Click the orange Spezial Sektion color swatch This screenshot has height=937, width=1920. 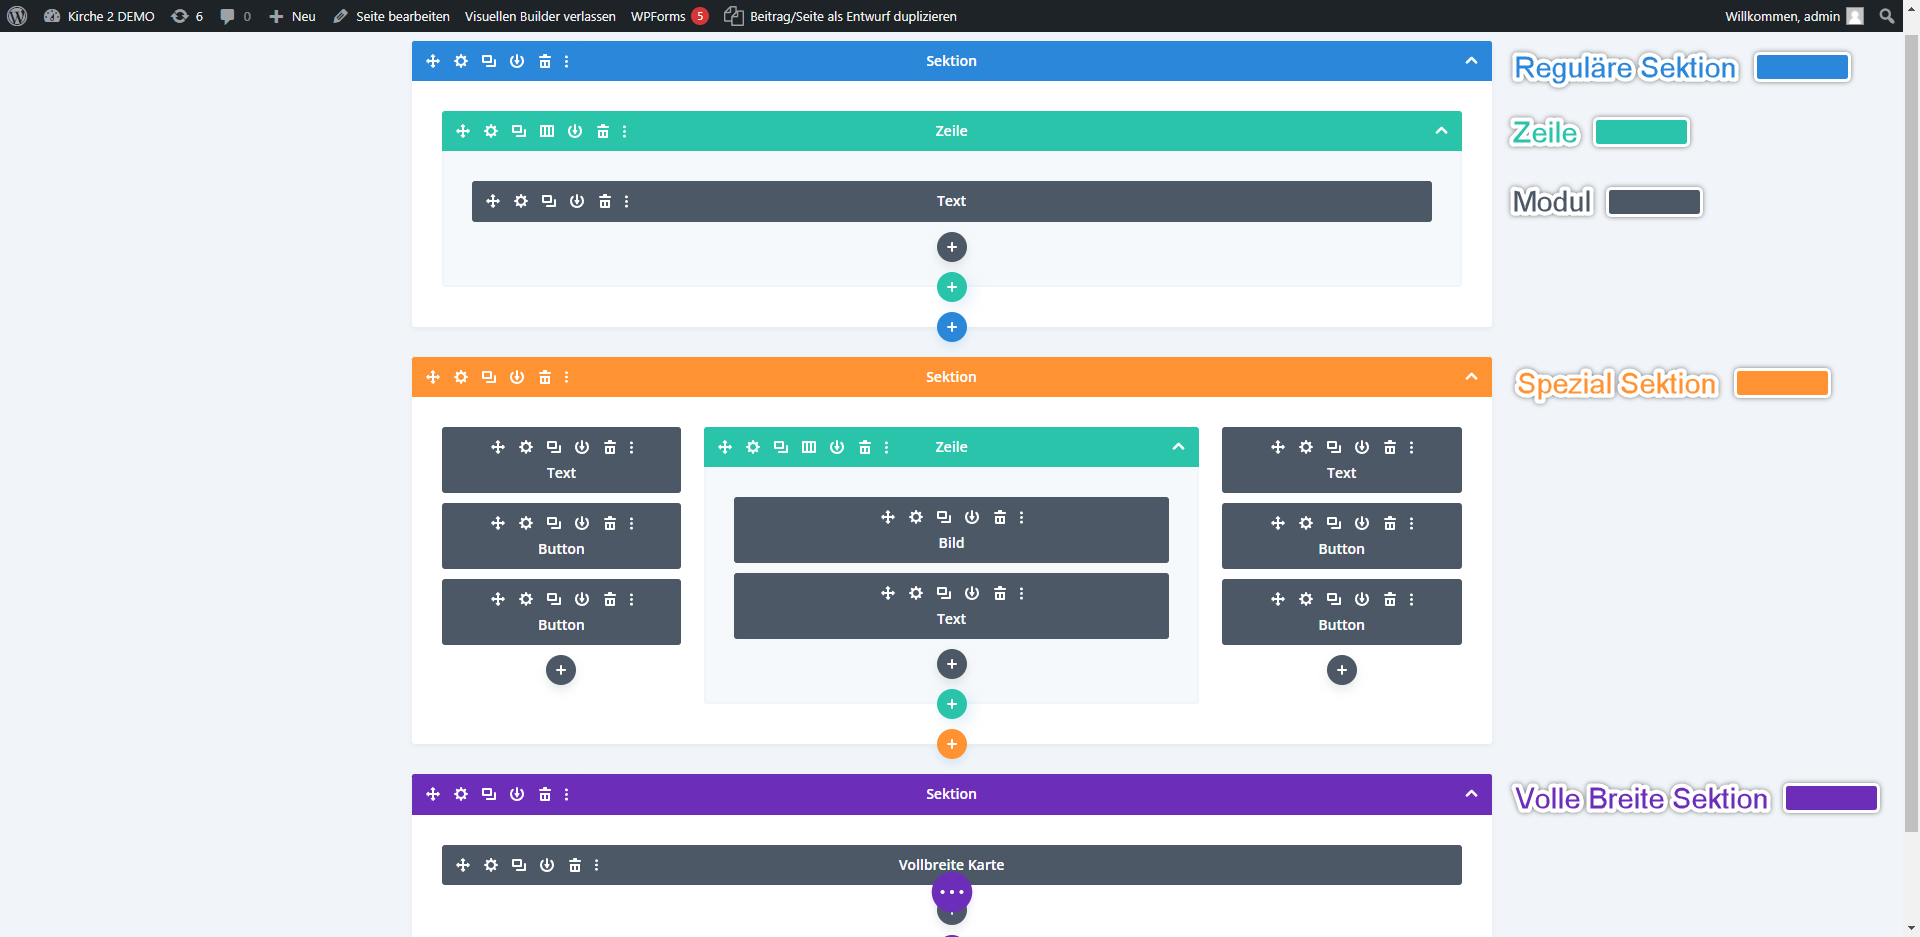(x=1782, y=383)
